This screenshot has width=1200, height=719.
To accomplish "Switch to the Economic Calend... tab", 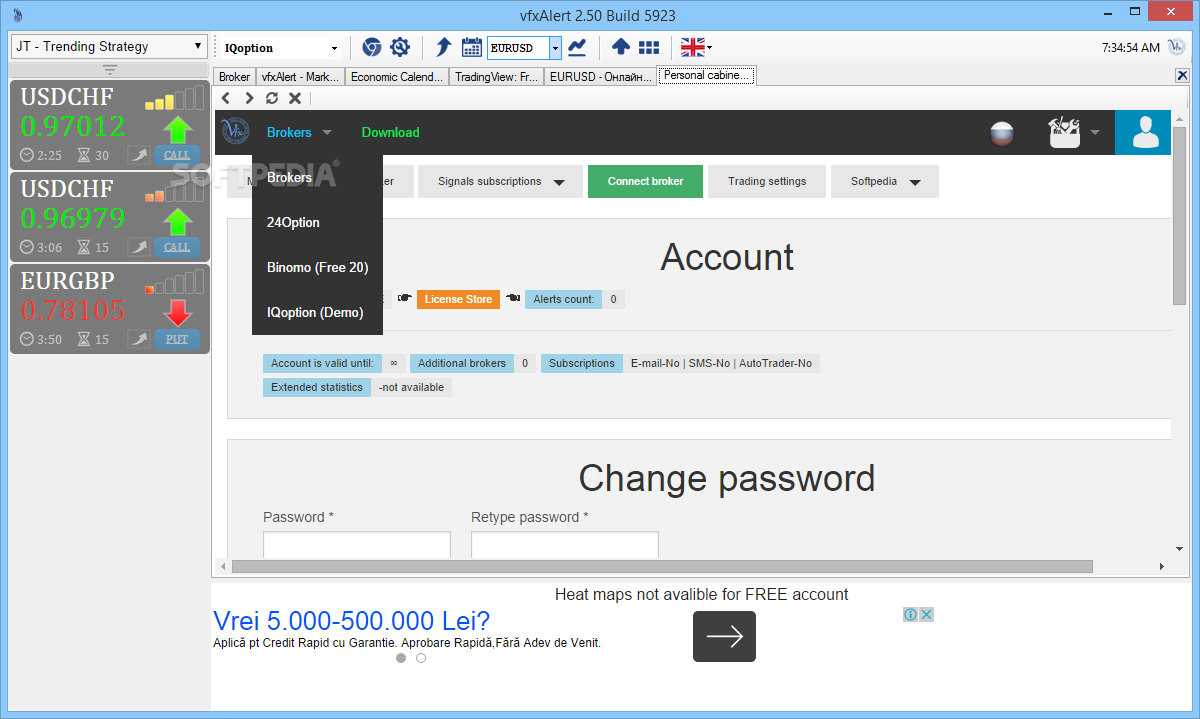I will pos(397,76).
